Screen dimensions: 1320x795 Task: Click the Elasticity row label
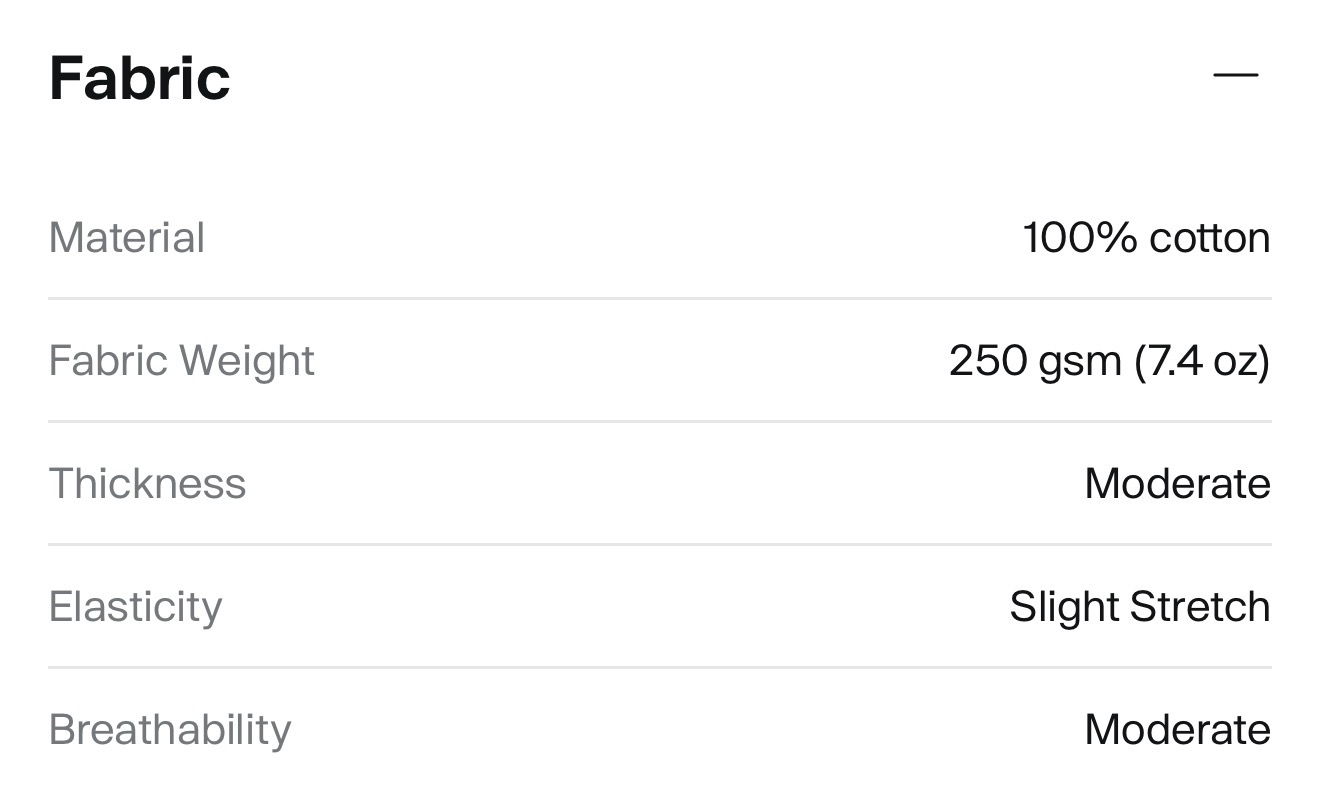(x=135, y=607)
